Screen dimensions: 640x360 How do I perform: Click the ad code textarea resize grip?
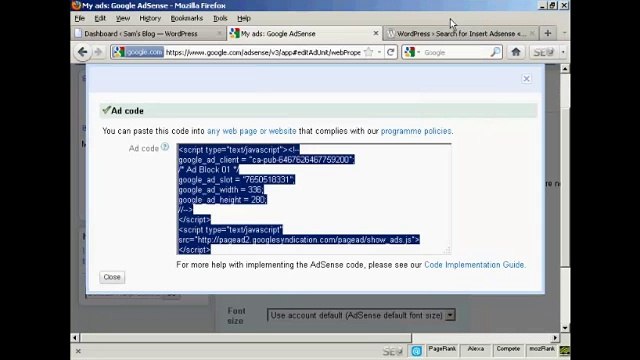coord(447,251)
